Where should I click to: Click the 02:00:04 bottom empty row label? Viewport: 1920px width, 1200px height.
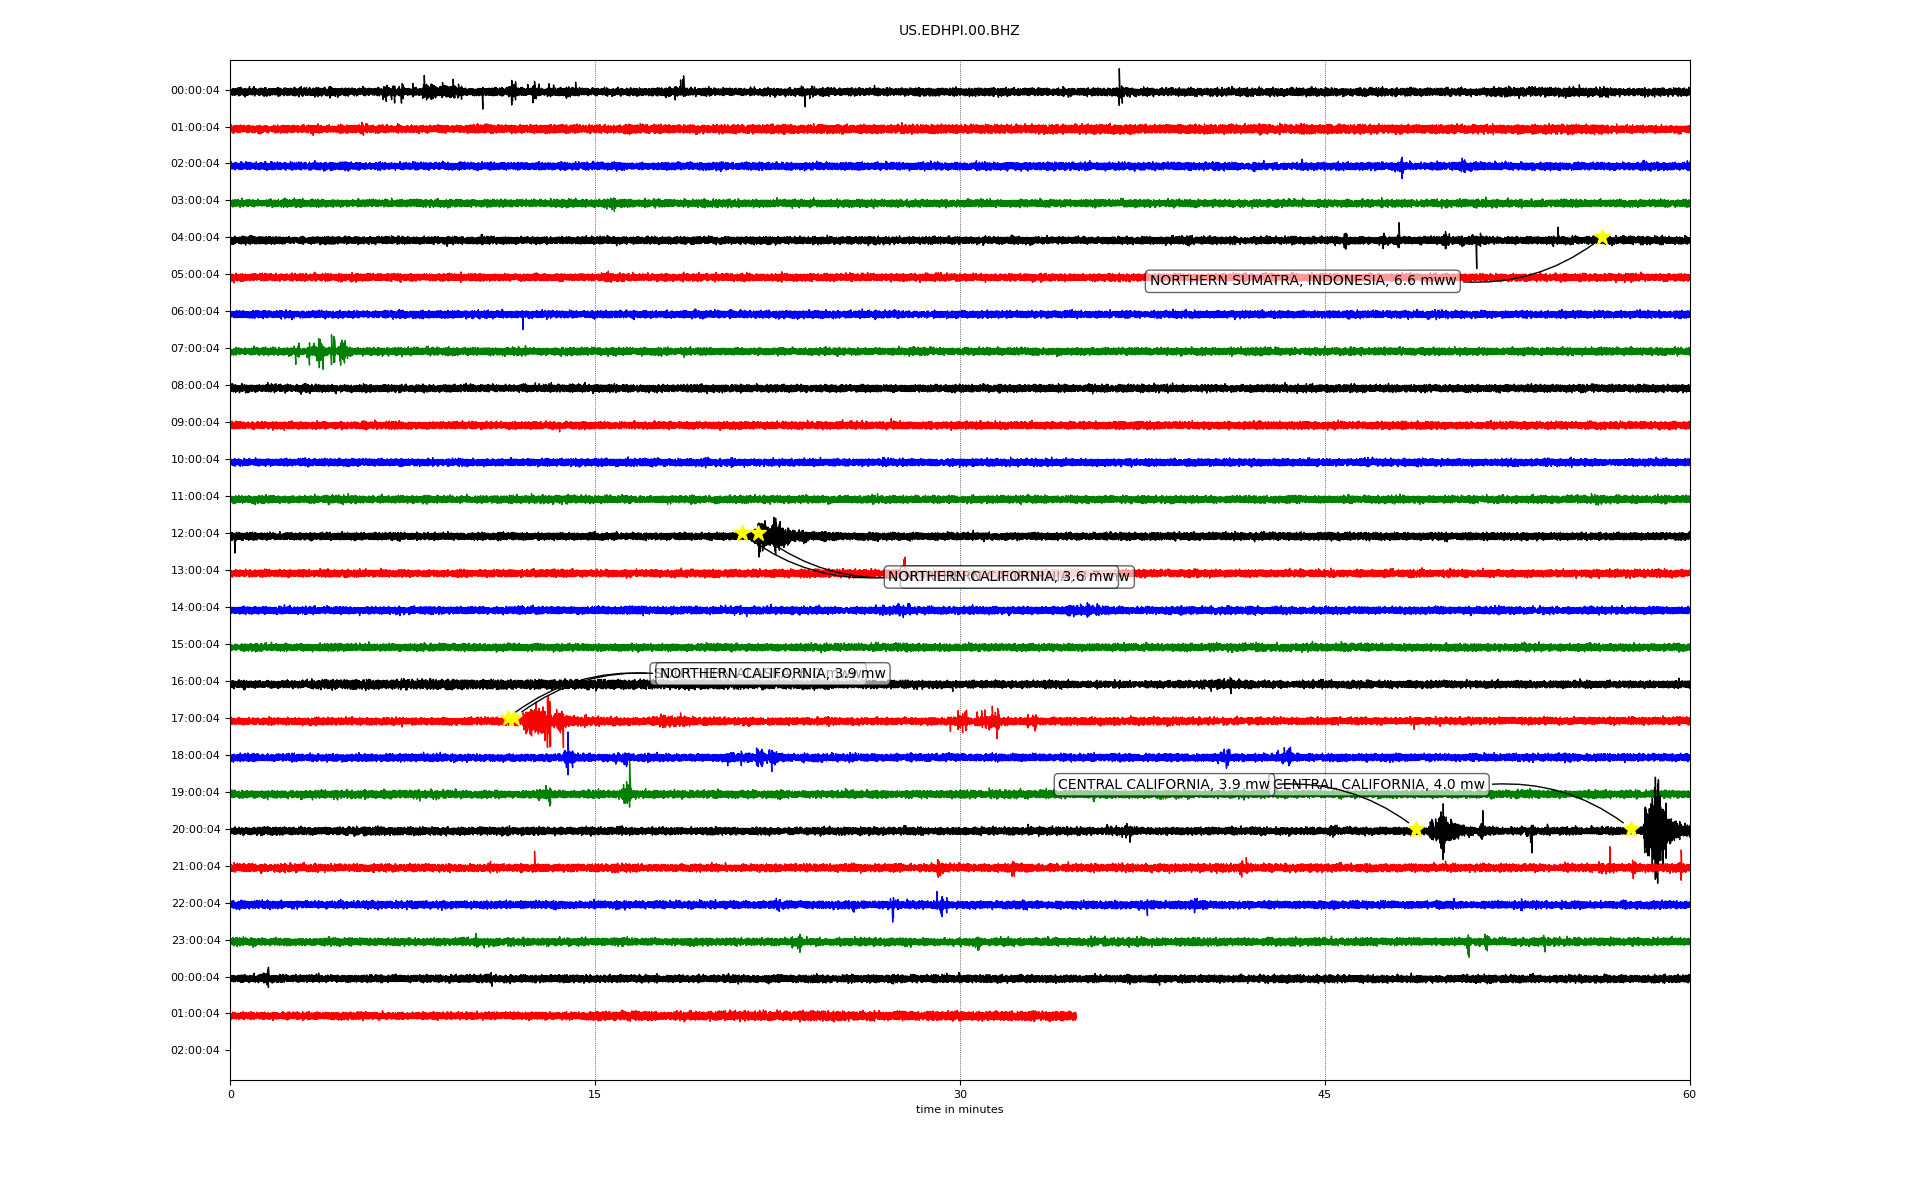tap(195, 1051)
